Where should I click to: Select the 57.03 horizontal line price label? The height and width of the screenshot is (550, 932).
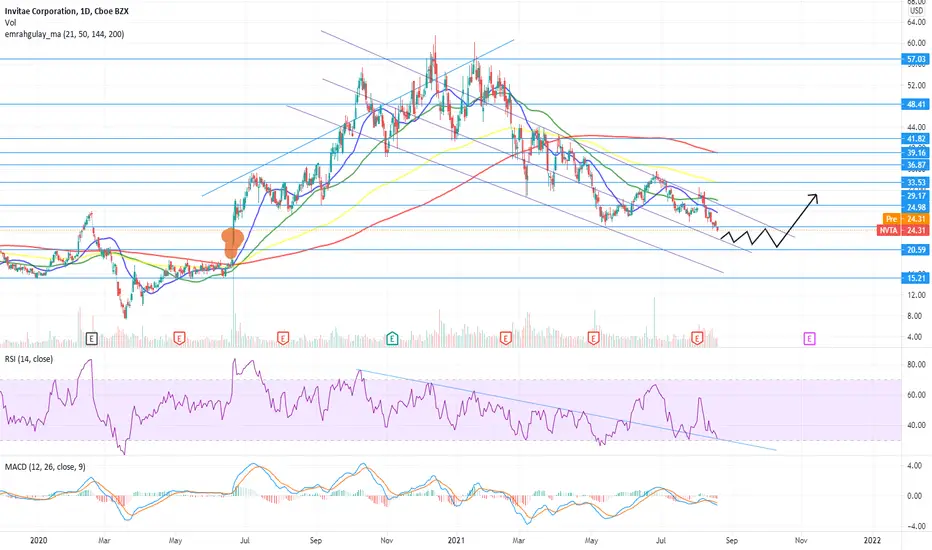pyautogui.click(x=916, y=59)
